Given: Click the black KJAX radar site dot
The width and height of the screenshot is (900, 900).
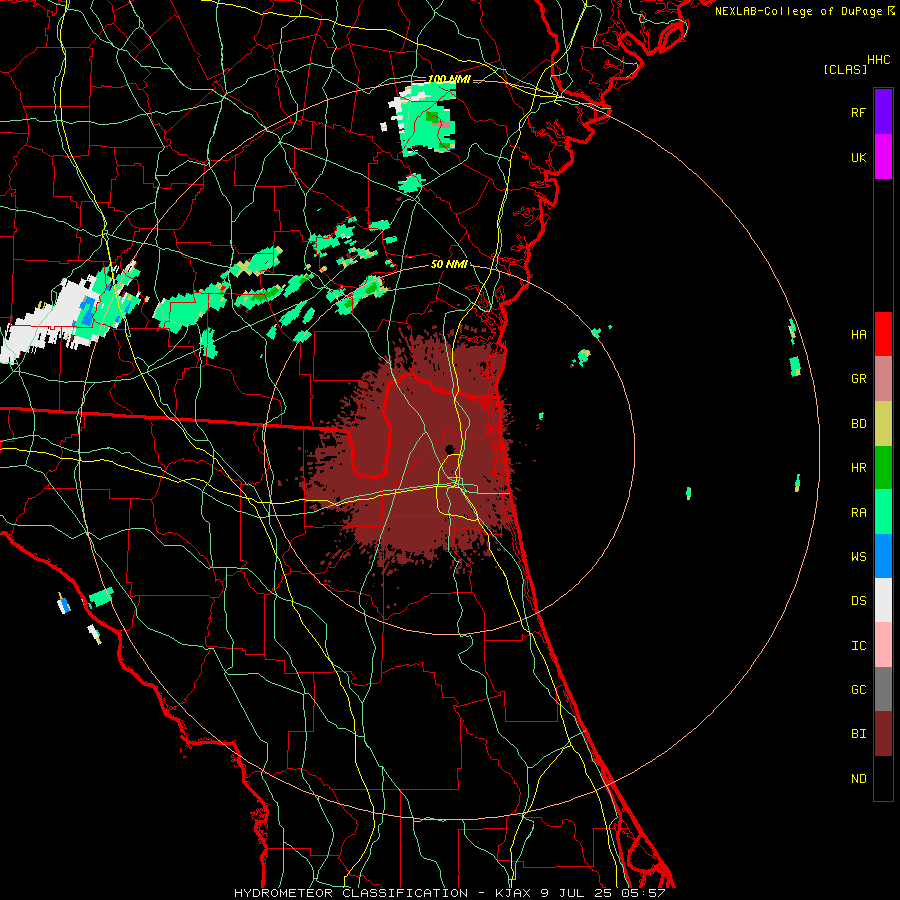Looking at the screenshot, I should point(449,449).
